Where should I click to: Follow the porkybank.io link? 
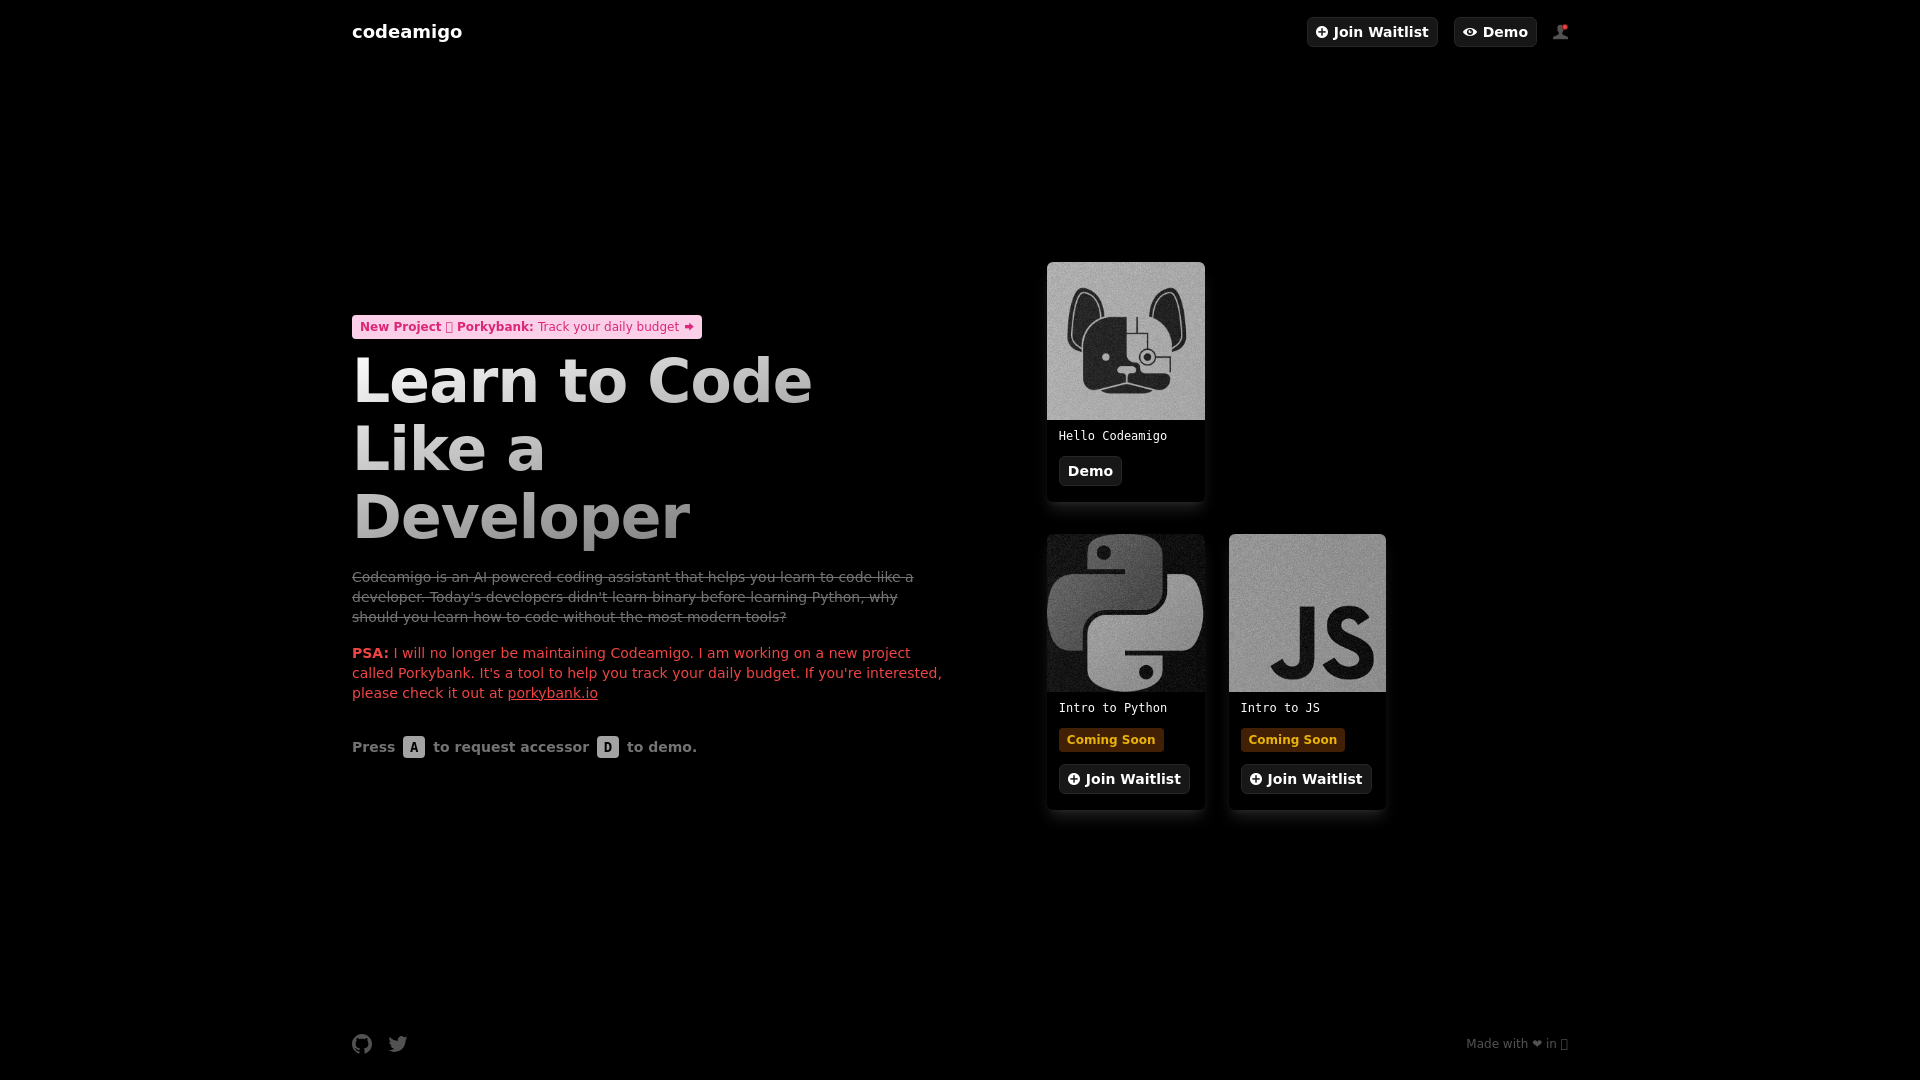(552, 693)
